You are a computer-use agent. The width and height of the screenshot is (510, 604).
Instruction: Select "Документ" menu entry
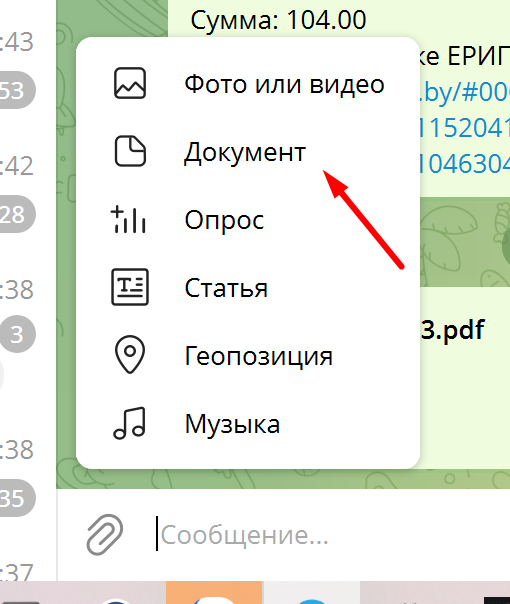pos(248,151)
